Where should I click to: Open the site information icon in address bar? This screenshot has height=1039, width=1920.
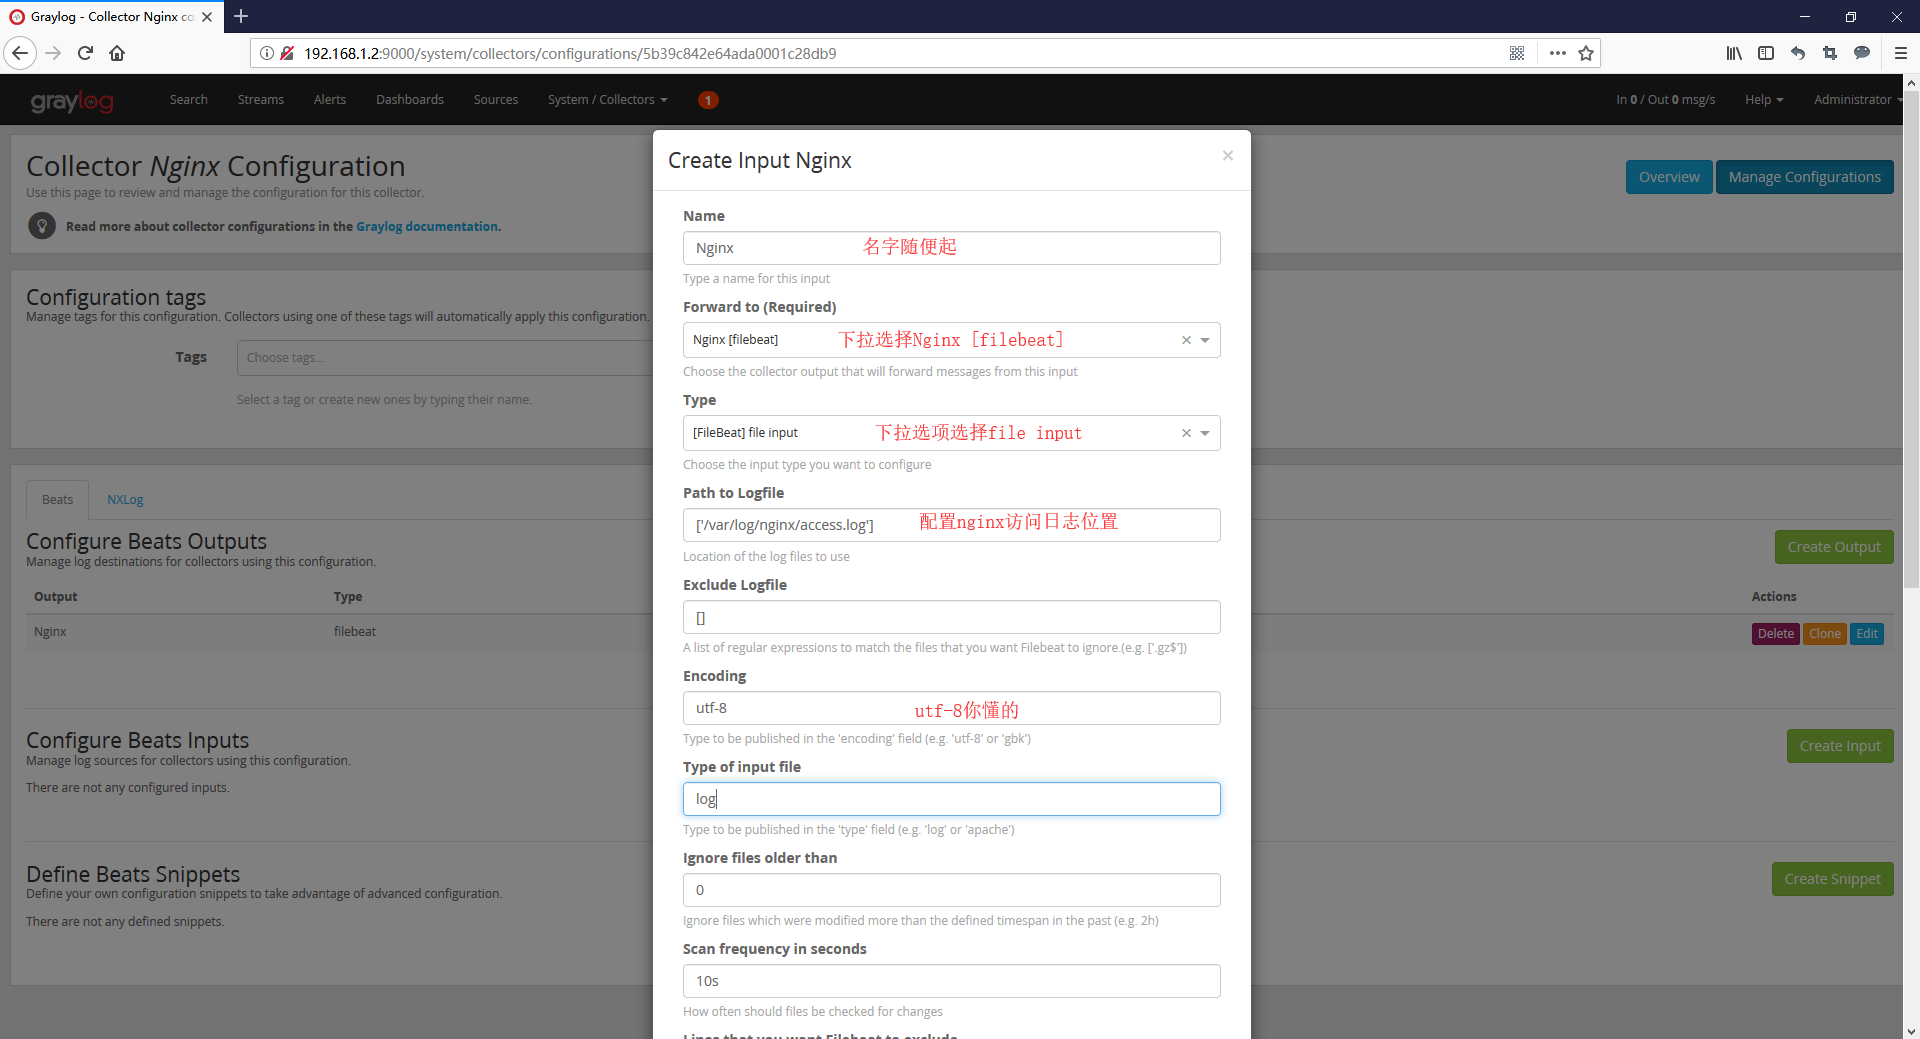(267, 53)
